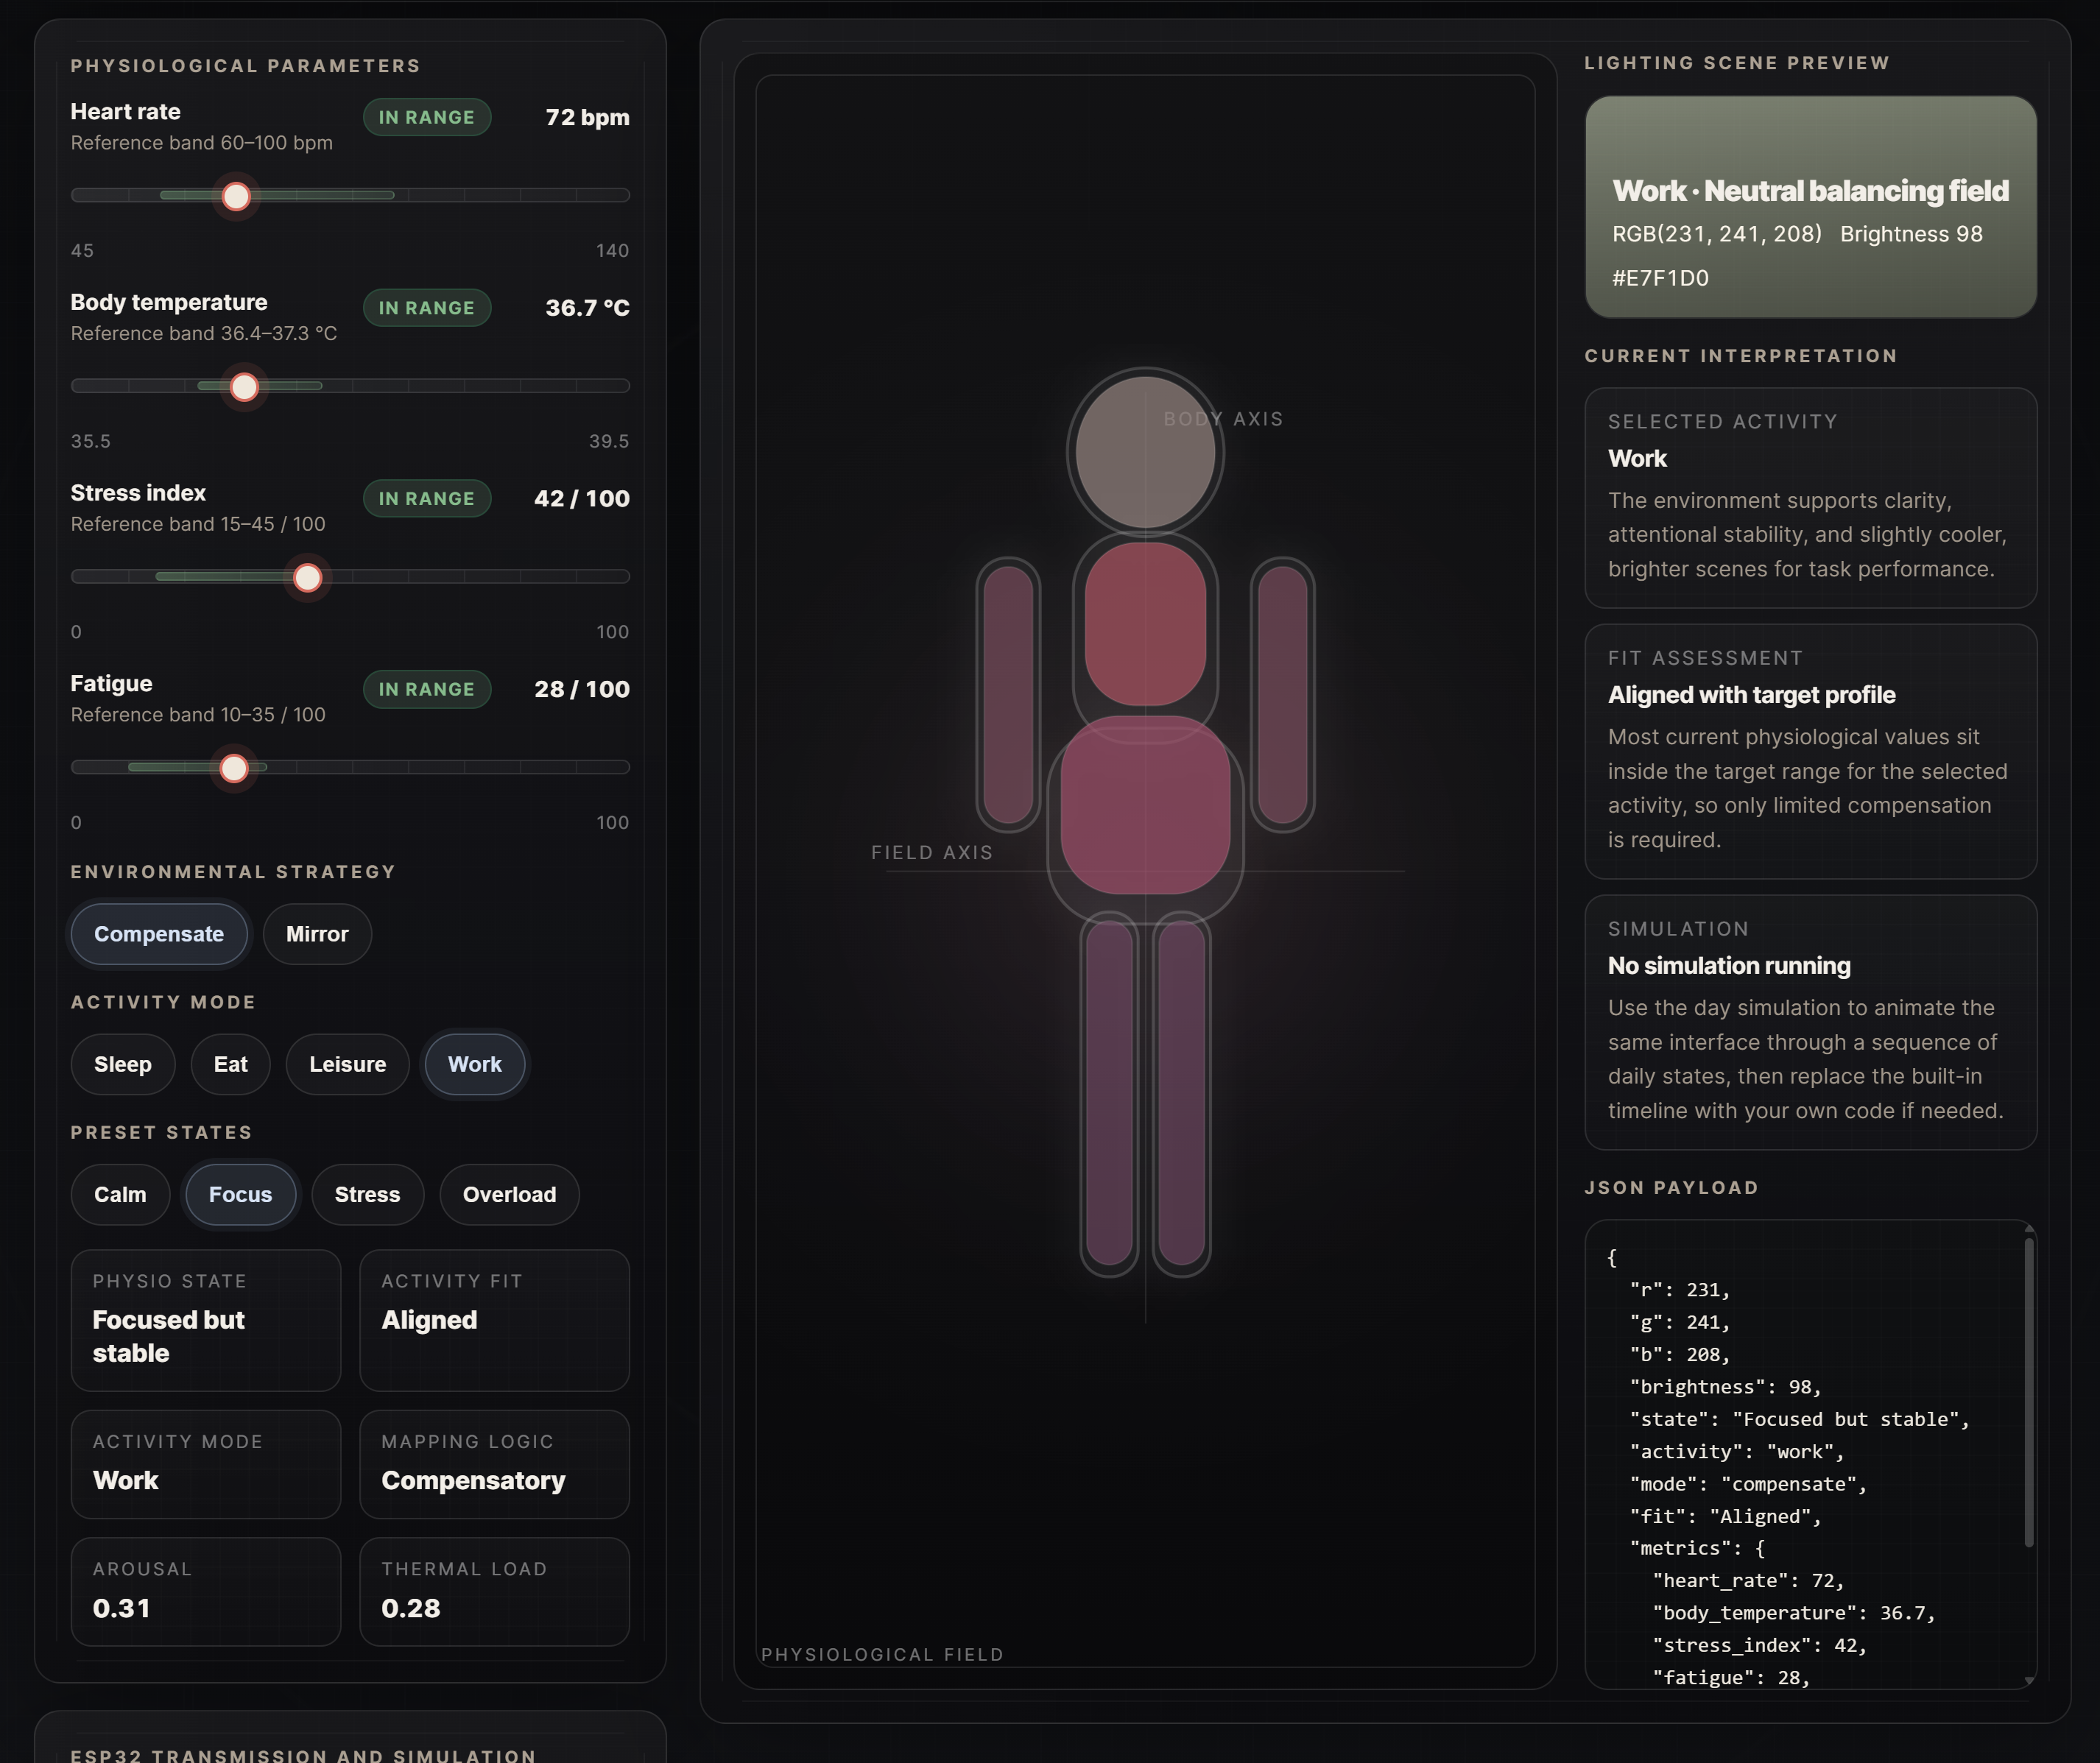
Task: Click the Mapping Logic 'Compensatory' card
Action: (494, 1464)
